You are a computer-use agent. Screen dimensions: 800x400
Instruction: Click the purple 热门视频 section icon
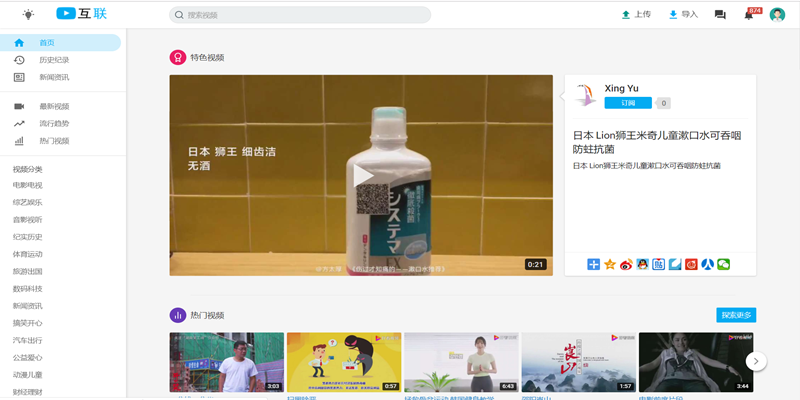click(178, 315)
